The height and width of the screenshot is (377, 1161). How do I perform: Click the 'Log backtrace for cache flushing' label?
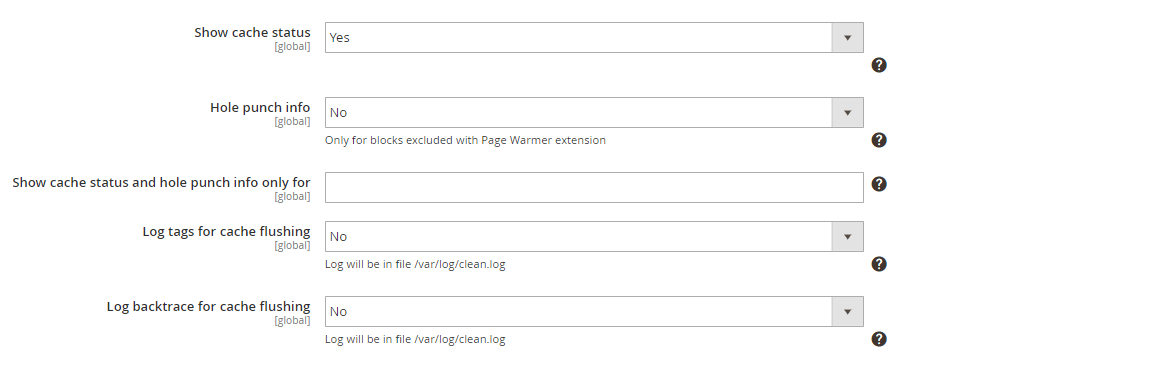[x=209, y=307]
